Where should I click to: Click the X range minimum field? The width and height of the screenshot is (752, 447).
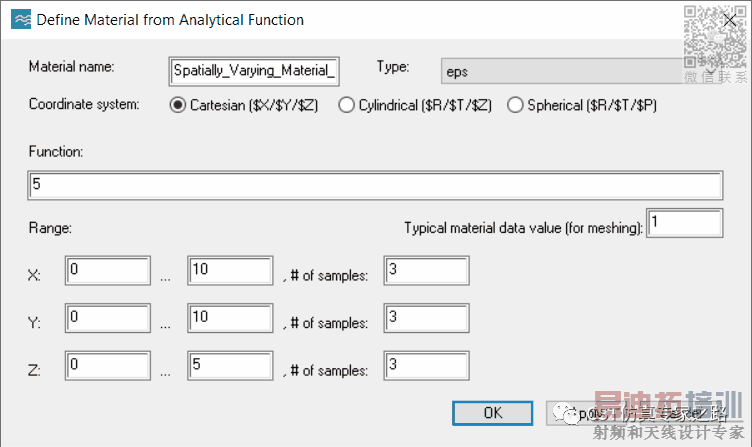coord(107,271)
